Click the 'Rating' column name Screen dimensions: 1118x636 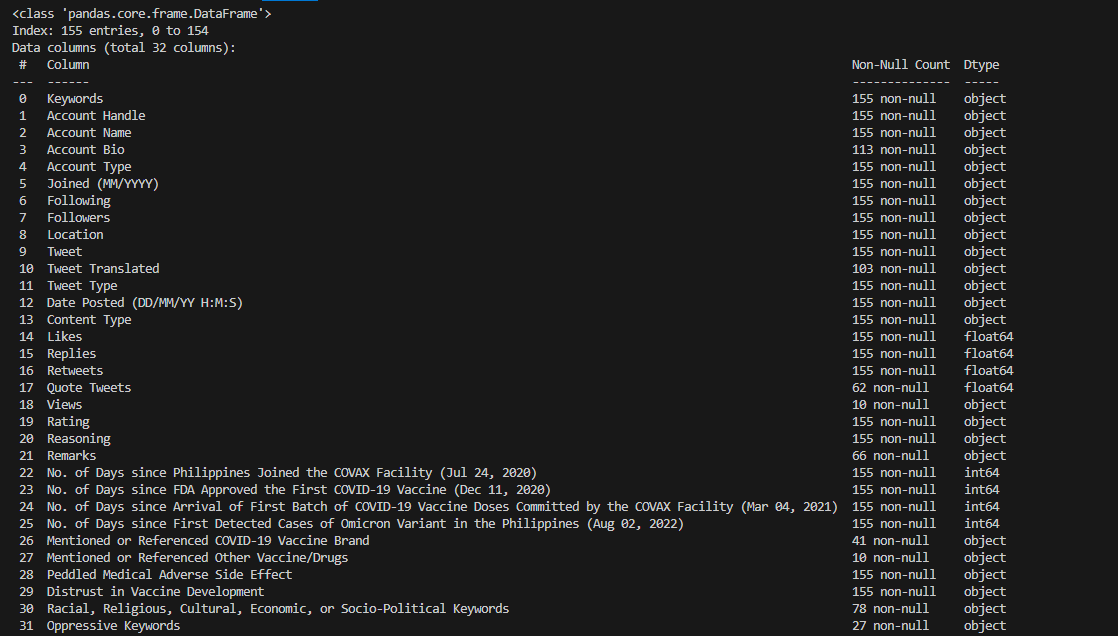[x=68, y=422]
